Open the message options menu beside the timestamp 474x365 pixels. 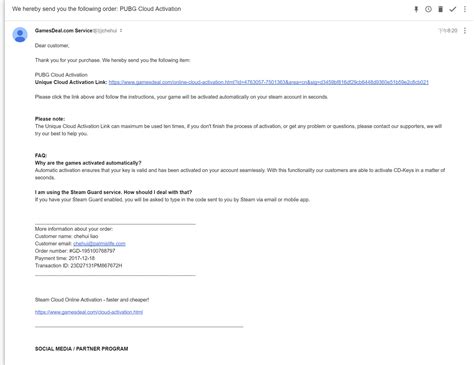[465, 31]
